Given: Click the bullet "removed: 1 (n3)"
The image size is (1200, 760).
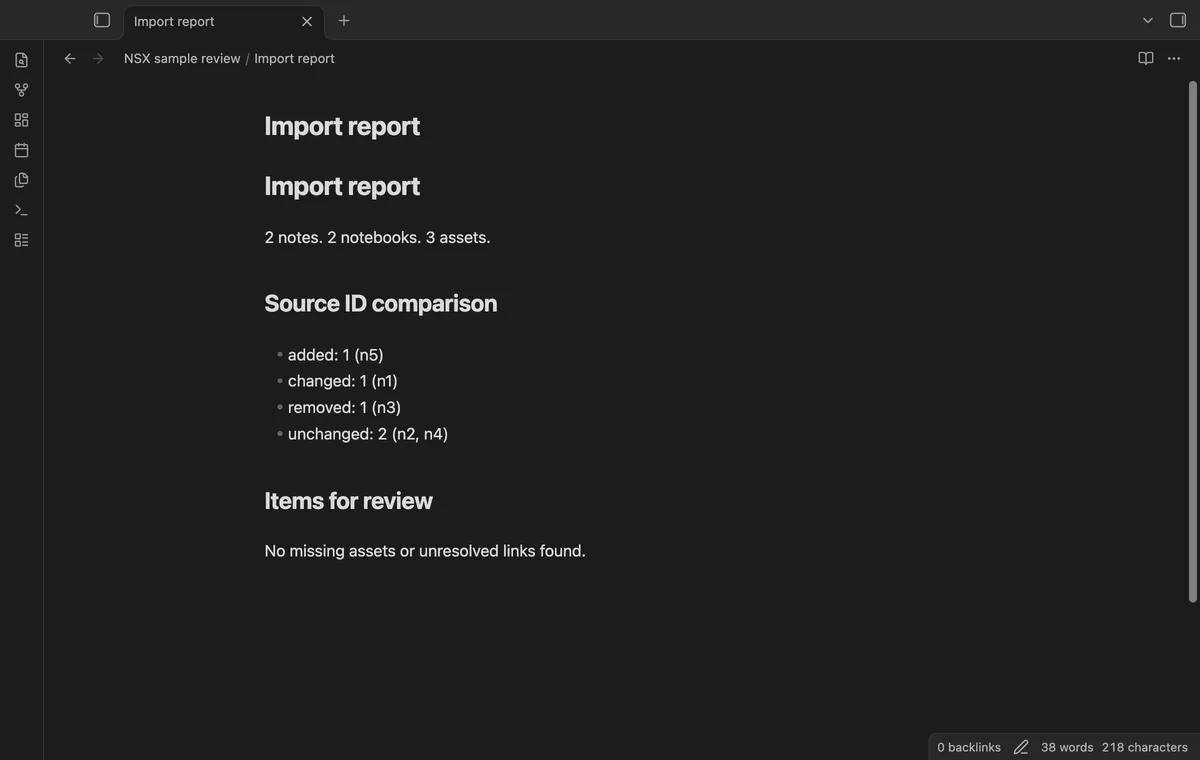Looking at the screenshot, I should pos(344,407).
